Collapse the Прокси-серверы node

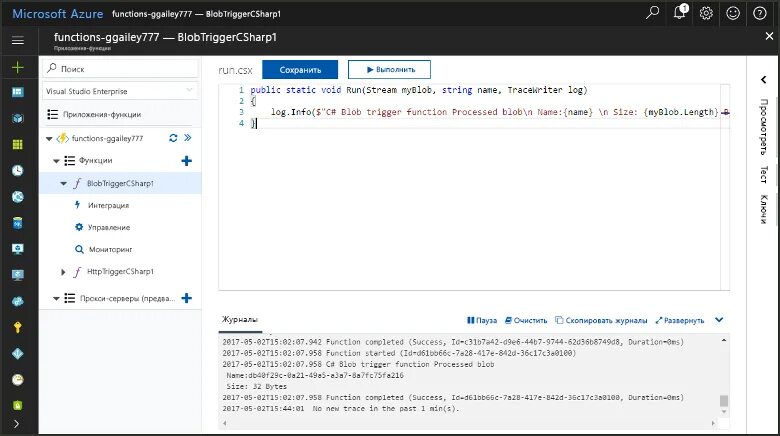point(56,299)
